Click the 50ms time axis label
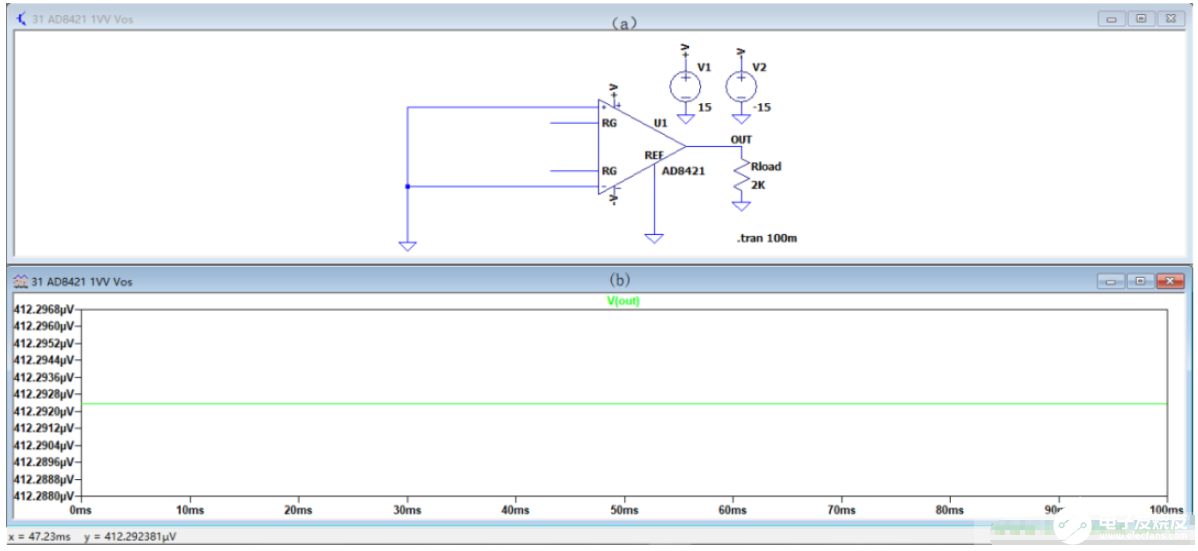This screenshot has width=1198, height=551. tap(624, 509)
